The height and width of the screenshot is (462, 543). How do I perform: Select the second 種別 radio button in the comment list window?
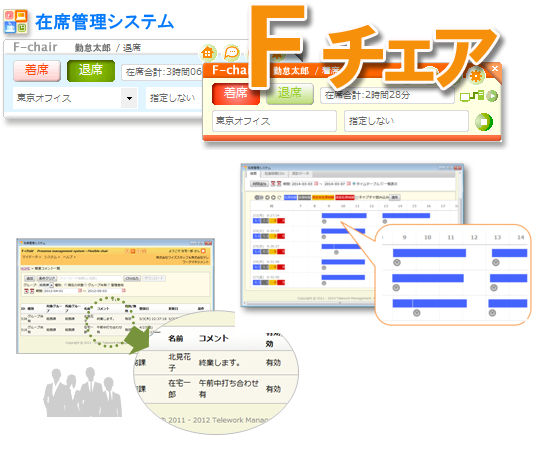(86, 285)
